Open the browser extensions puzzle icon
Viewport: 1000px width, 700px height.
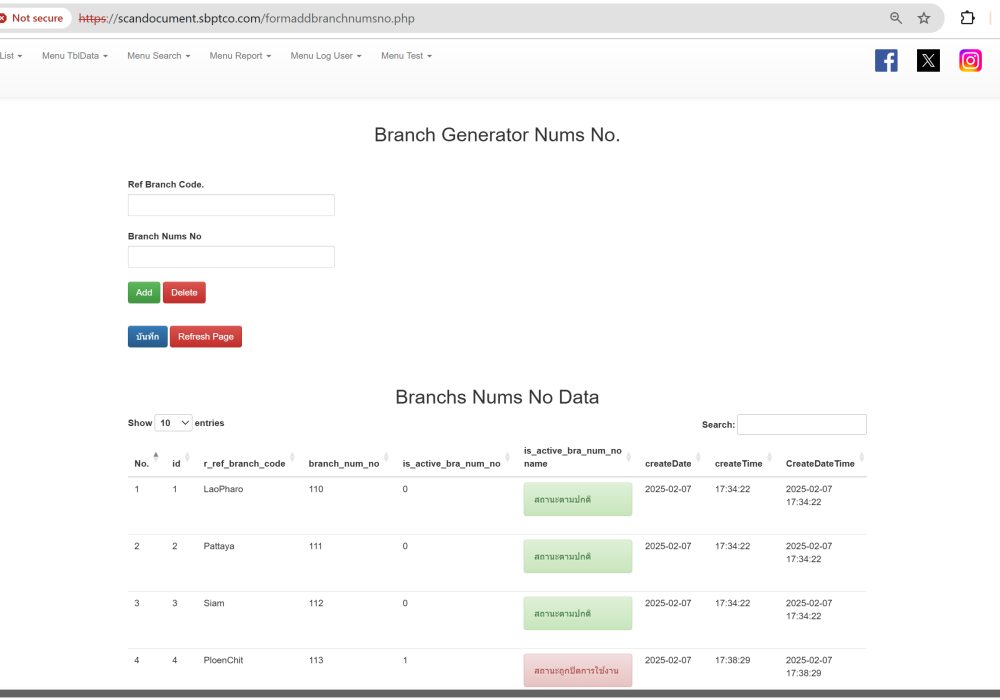coord(967,18)
